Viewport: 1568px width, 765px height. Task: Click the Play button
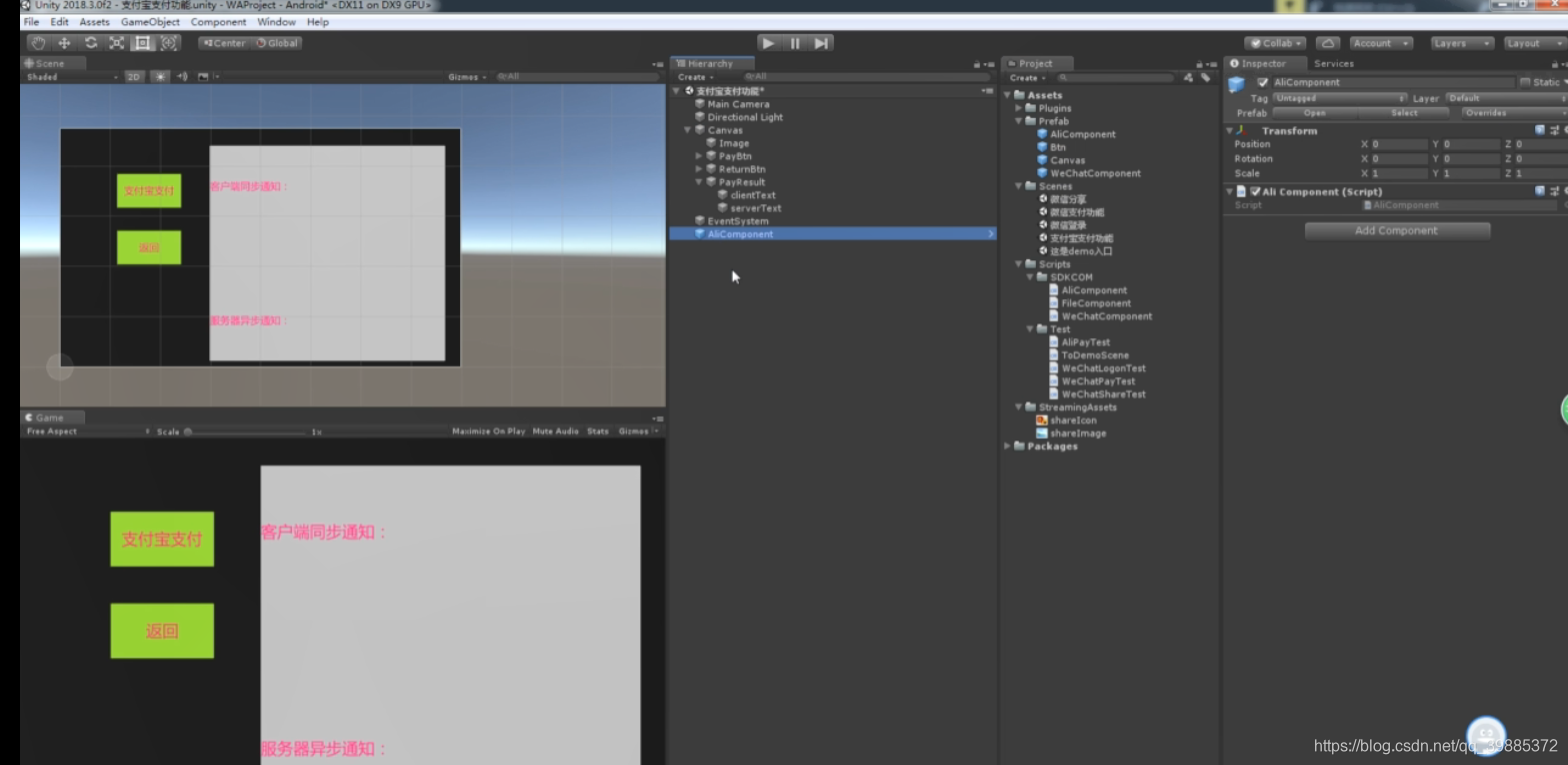768,43
